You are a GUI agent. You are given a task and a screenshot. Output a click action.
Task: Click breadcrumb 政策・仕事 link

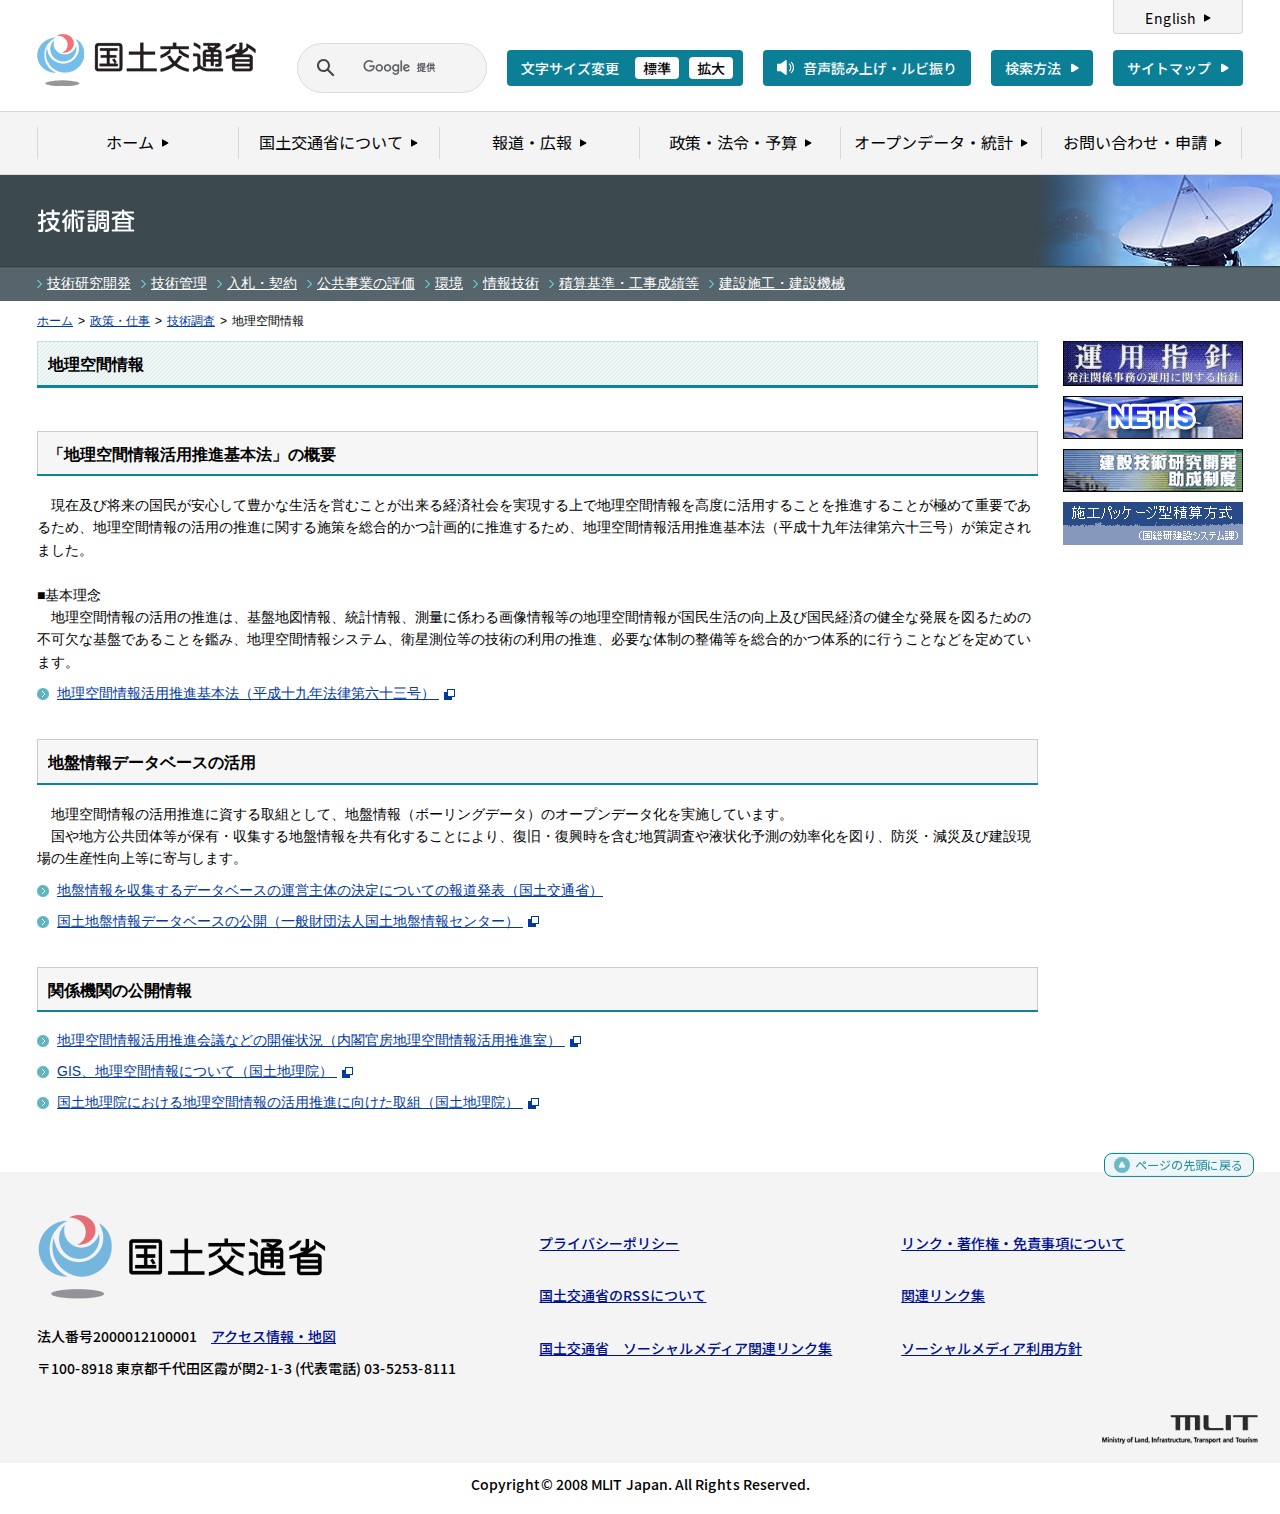point(120,321)
